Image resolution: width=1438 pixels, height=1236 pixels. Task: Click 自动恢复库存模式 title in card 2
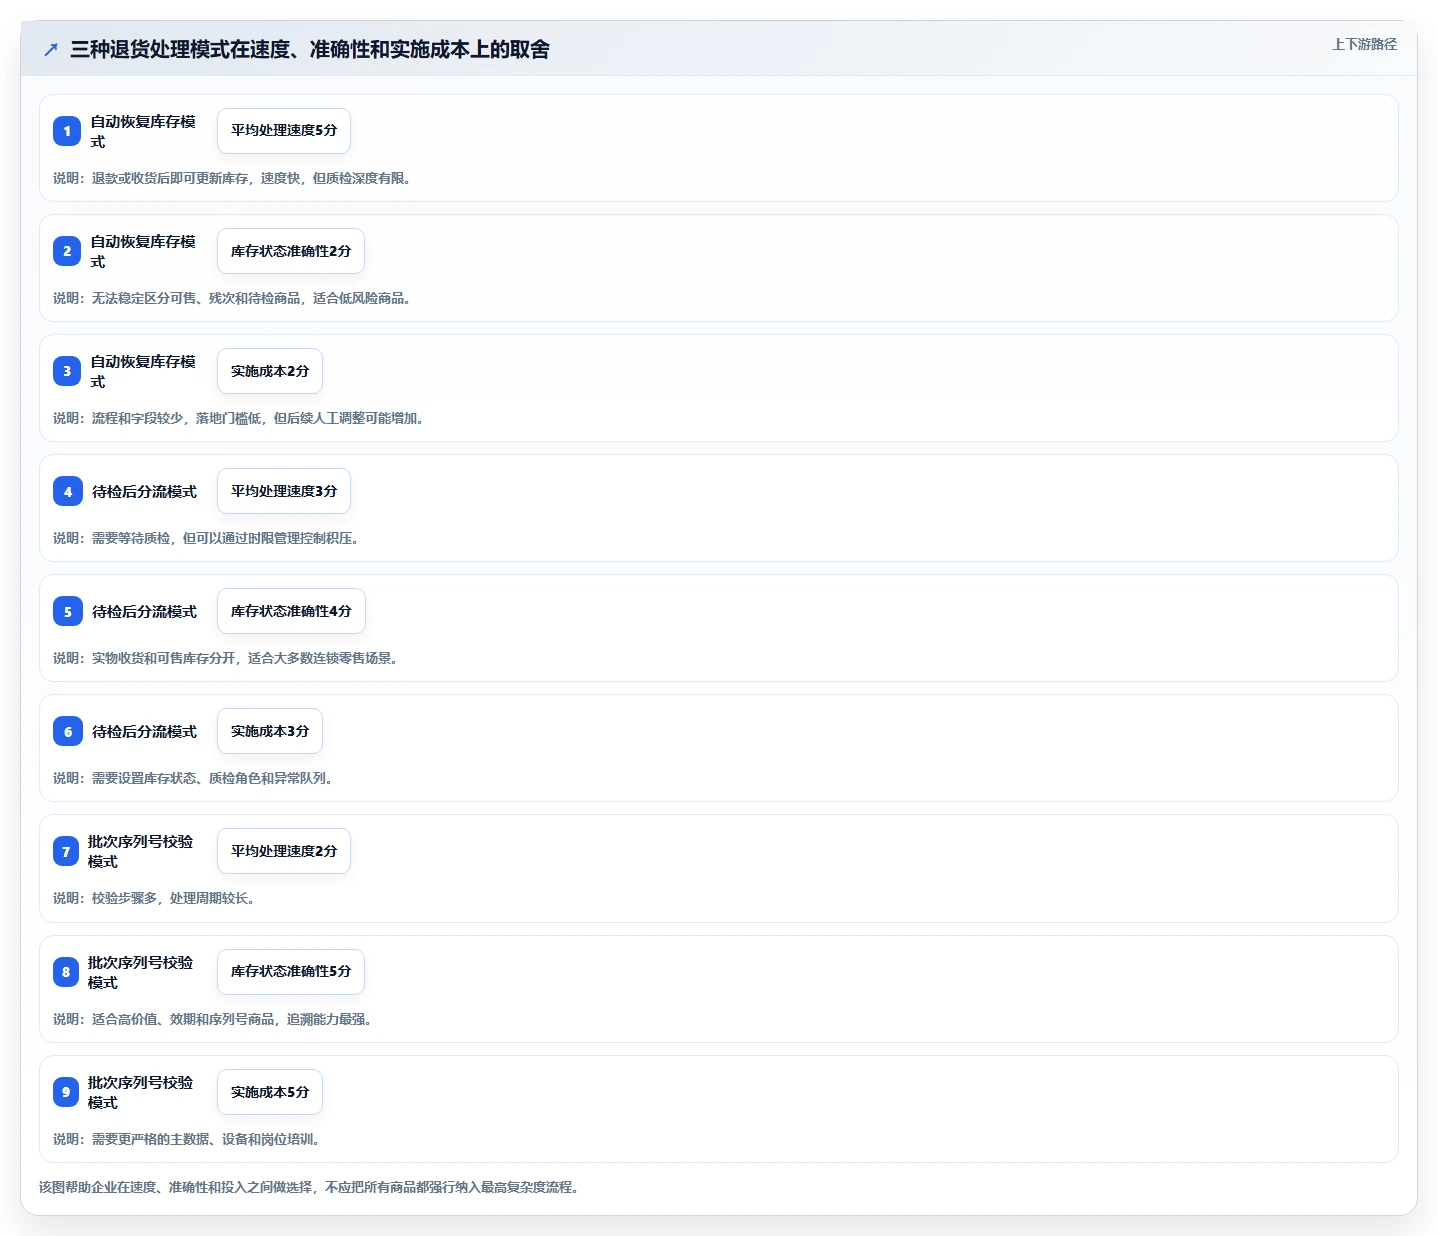pyautogui.click(x=143, y=251)
